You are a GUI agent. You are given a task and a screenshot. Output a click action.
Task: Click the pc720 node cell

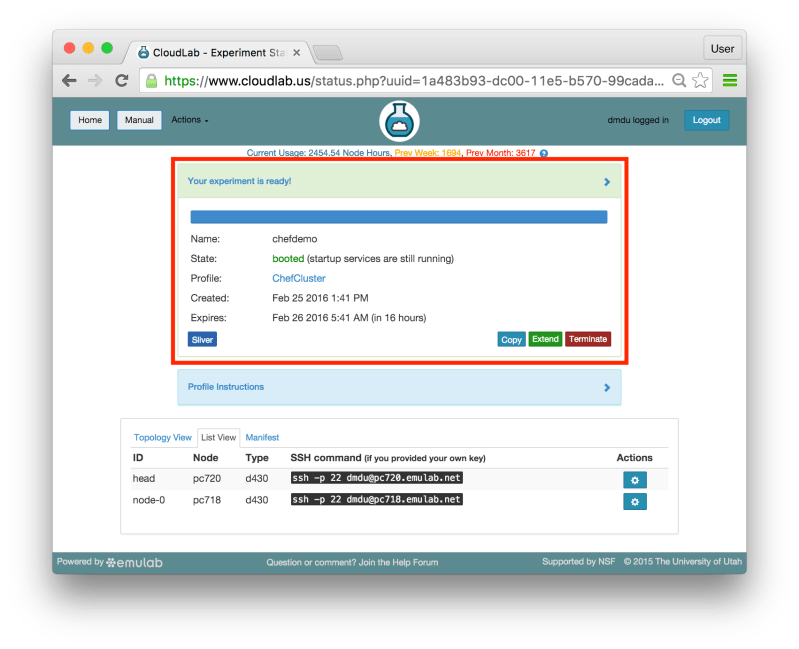pyautogui.click(x=207, y=478)
